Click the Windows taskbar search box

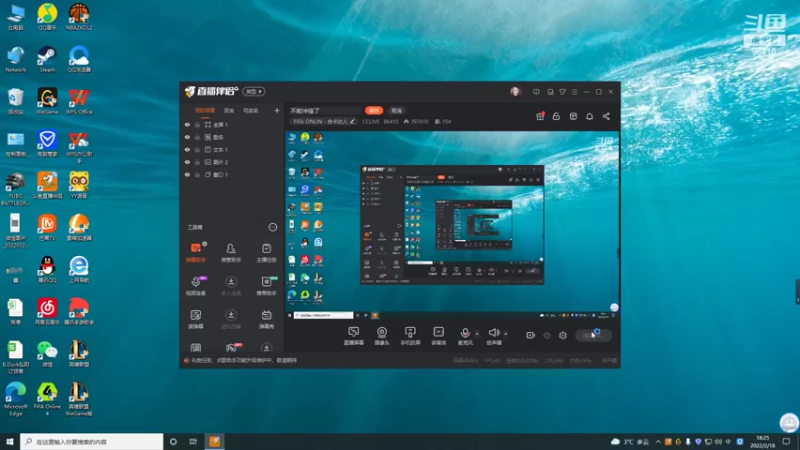tap(92, 441)
